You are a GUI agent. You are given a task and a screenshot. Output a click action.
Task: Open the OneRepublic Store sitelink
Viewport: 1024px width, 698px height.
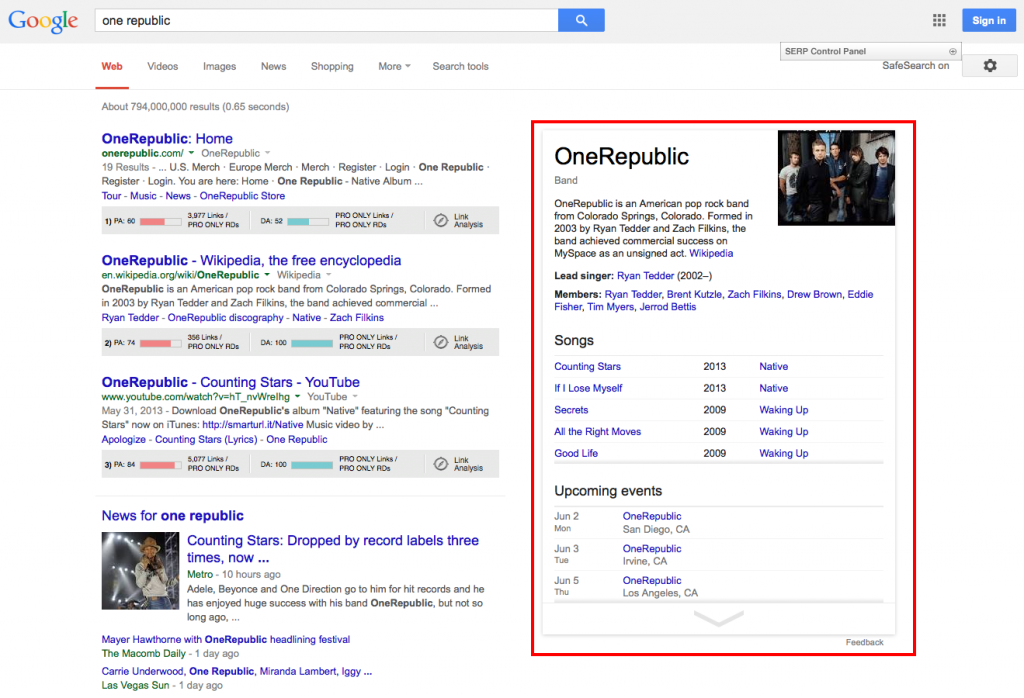242,196
